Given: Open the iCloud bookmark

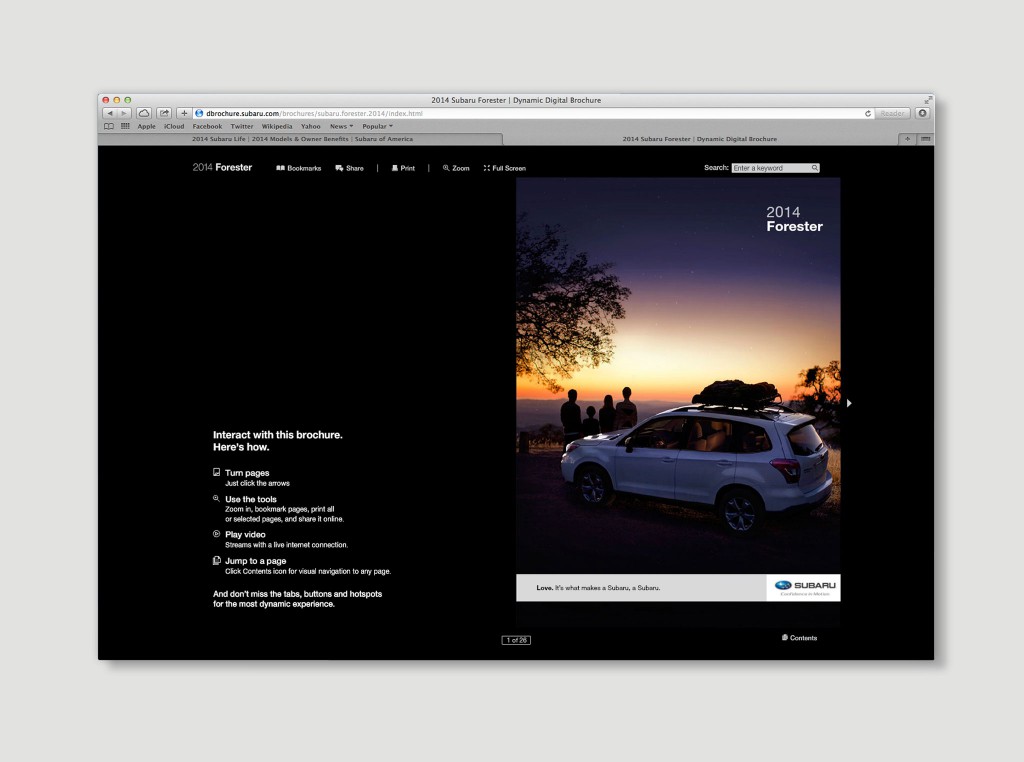Looking at the screenshot, I should (x=174, y=127).
